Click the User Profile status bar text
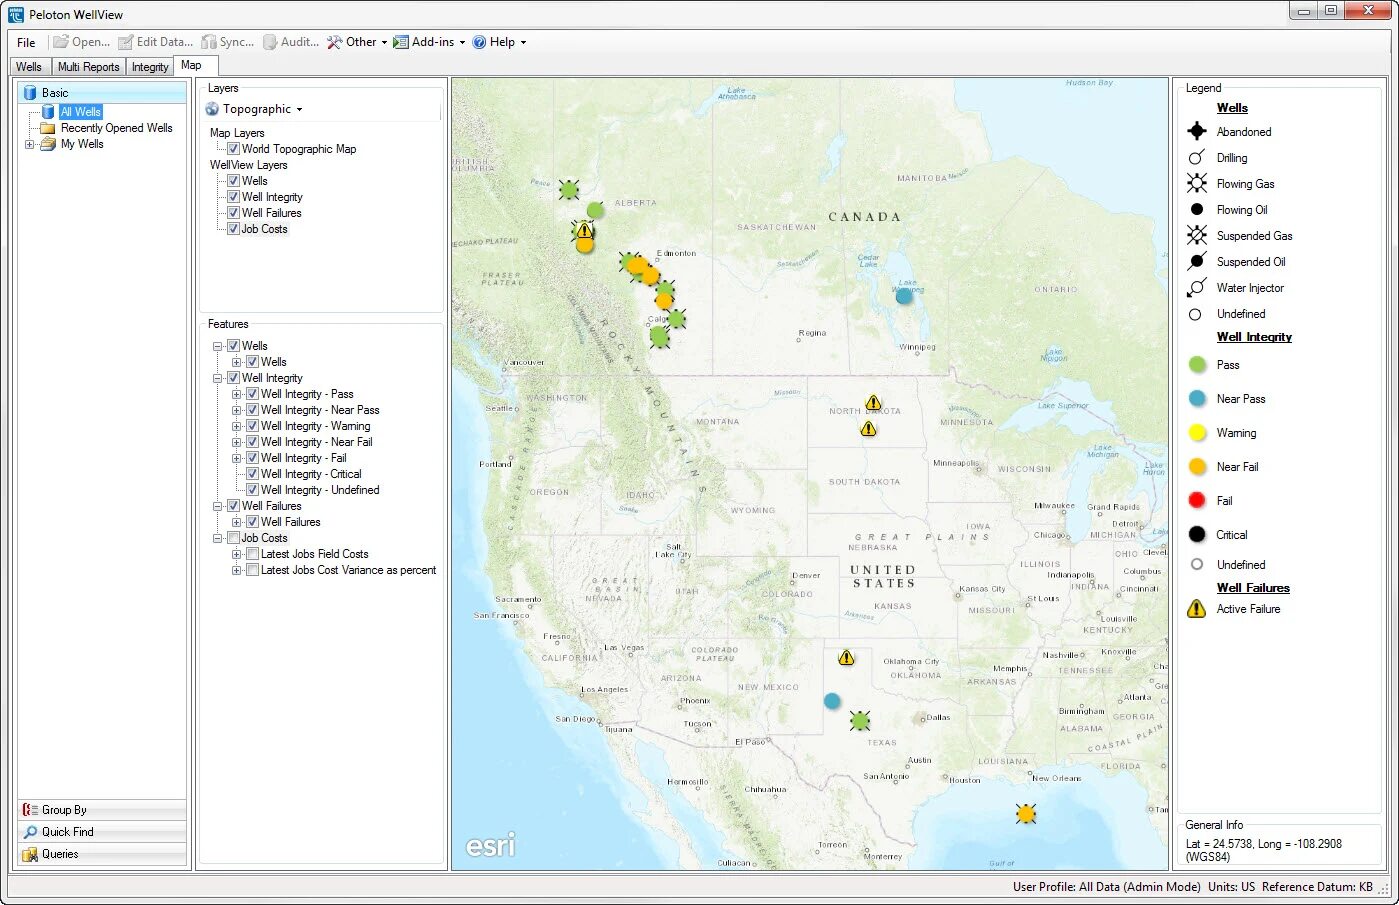Screen dimensions: 1399x905 [x=1106, y=887]
